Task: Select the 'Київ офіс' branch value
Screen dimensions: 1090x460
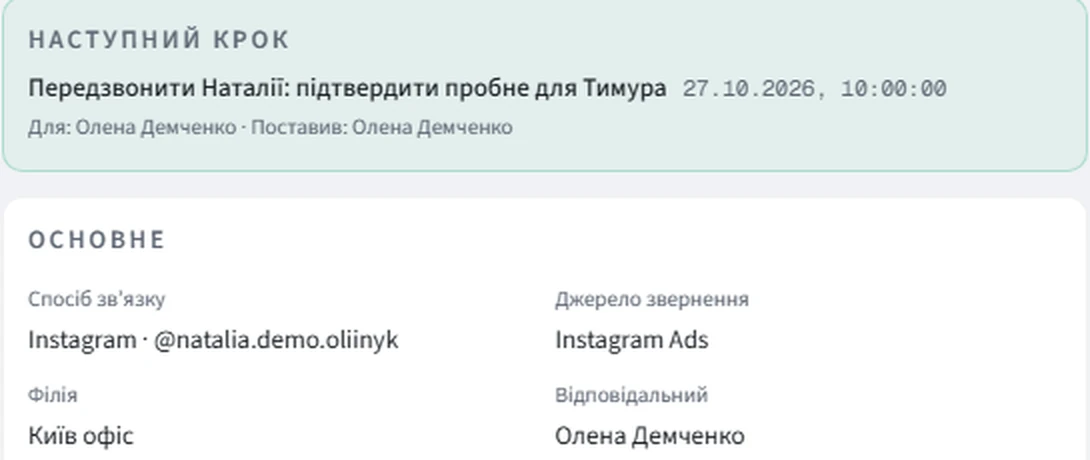Action: 81,436
